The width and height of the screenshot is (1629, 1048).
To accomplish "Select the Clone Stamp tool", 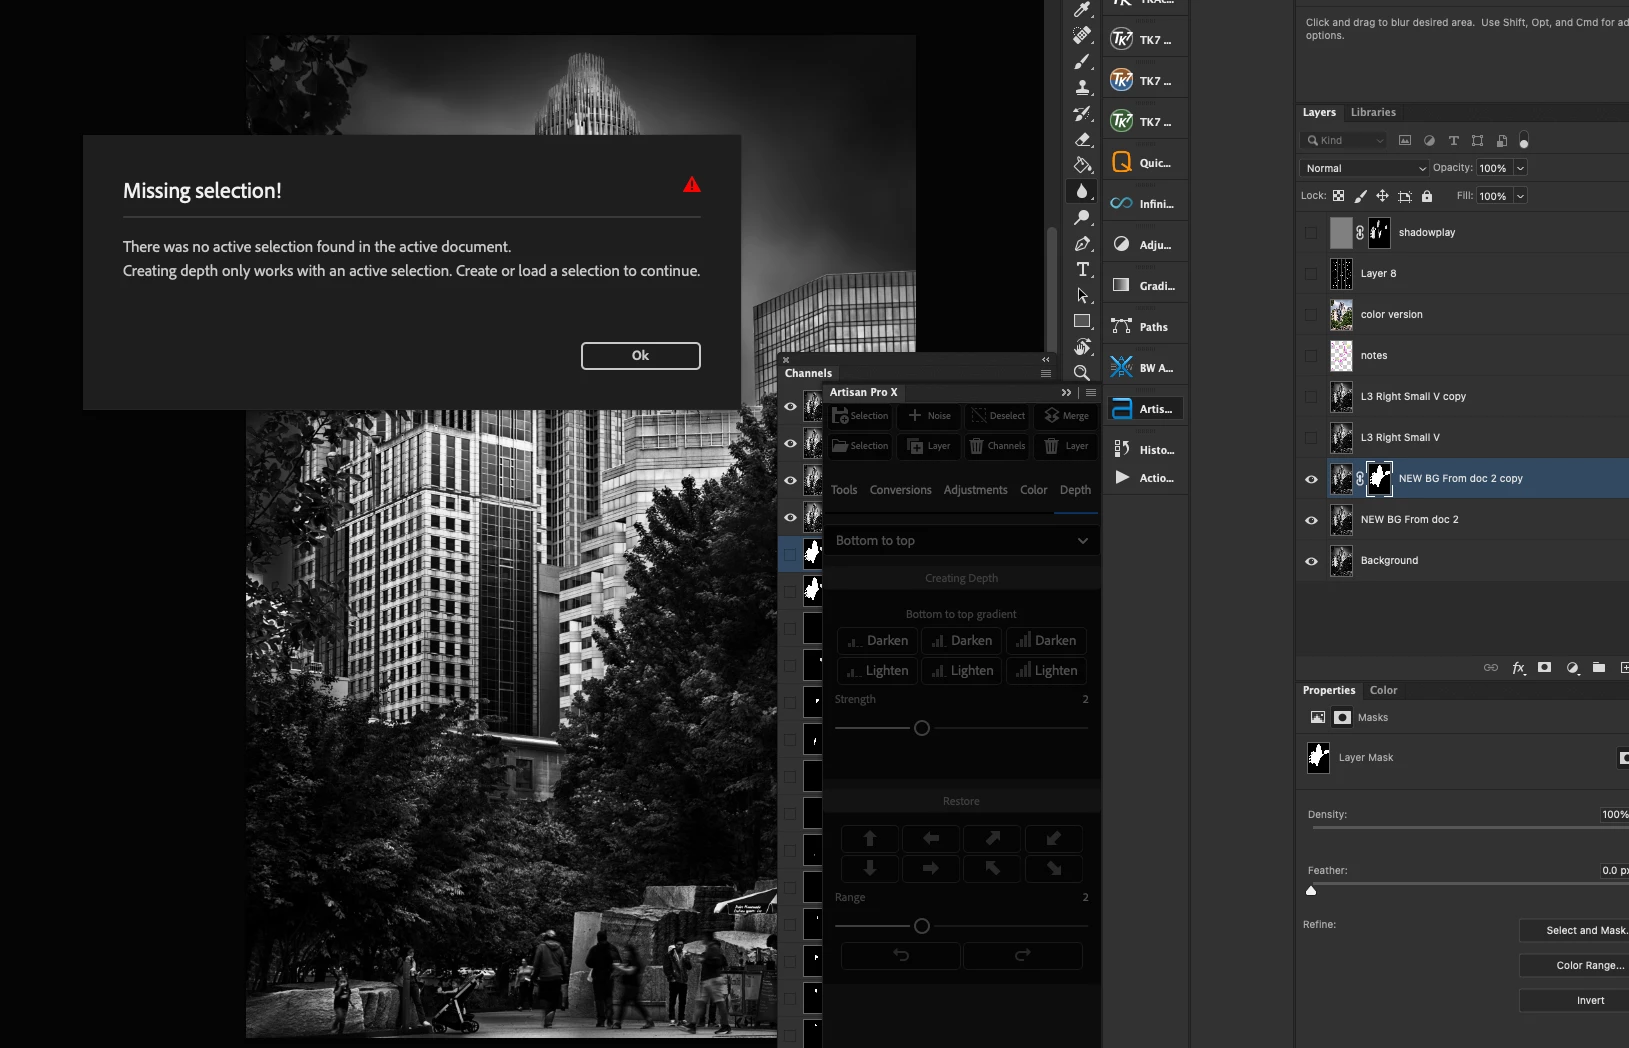I will click(x=1082, y=88).
